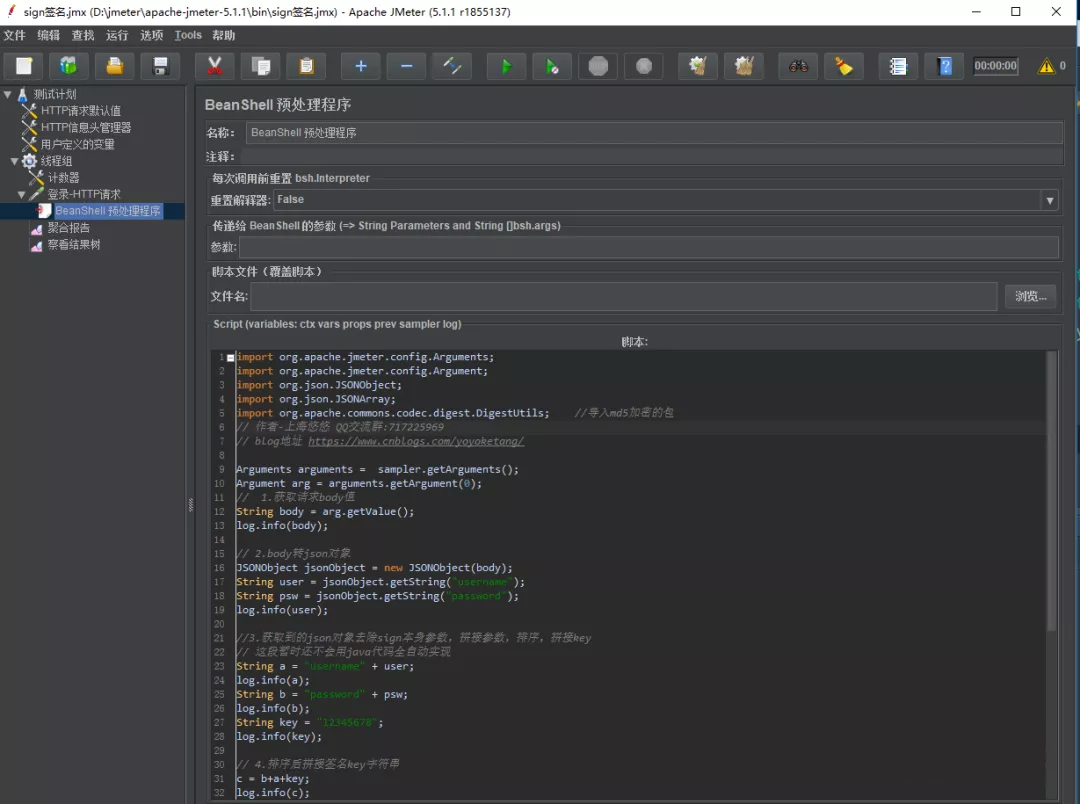
Task: Click script line with String key assignment
Action: pos(309,722)
